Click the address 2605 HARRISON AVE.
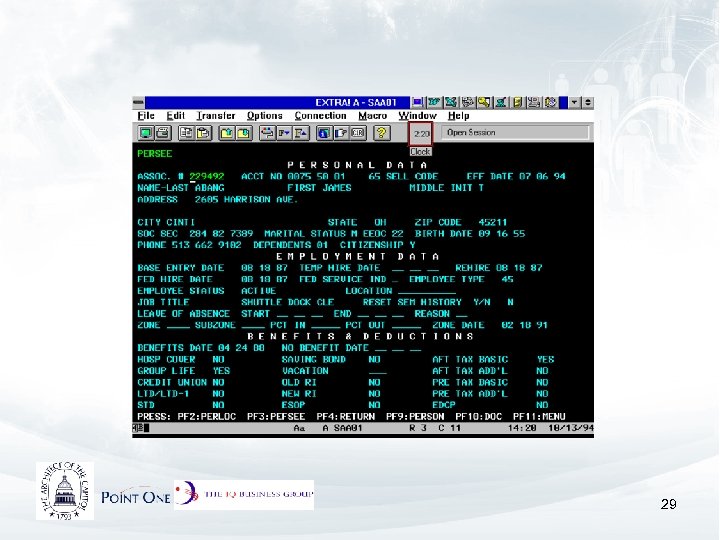The width and height of the screenshot is (720, 540). pyautogui.click(x=247, y=200)
